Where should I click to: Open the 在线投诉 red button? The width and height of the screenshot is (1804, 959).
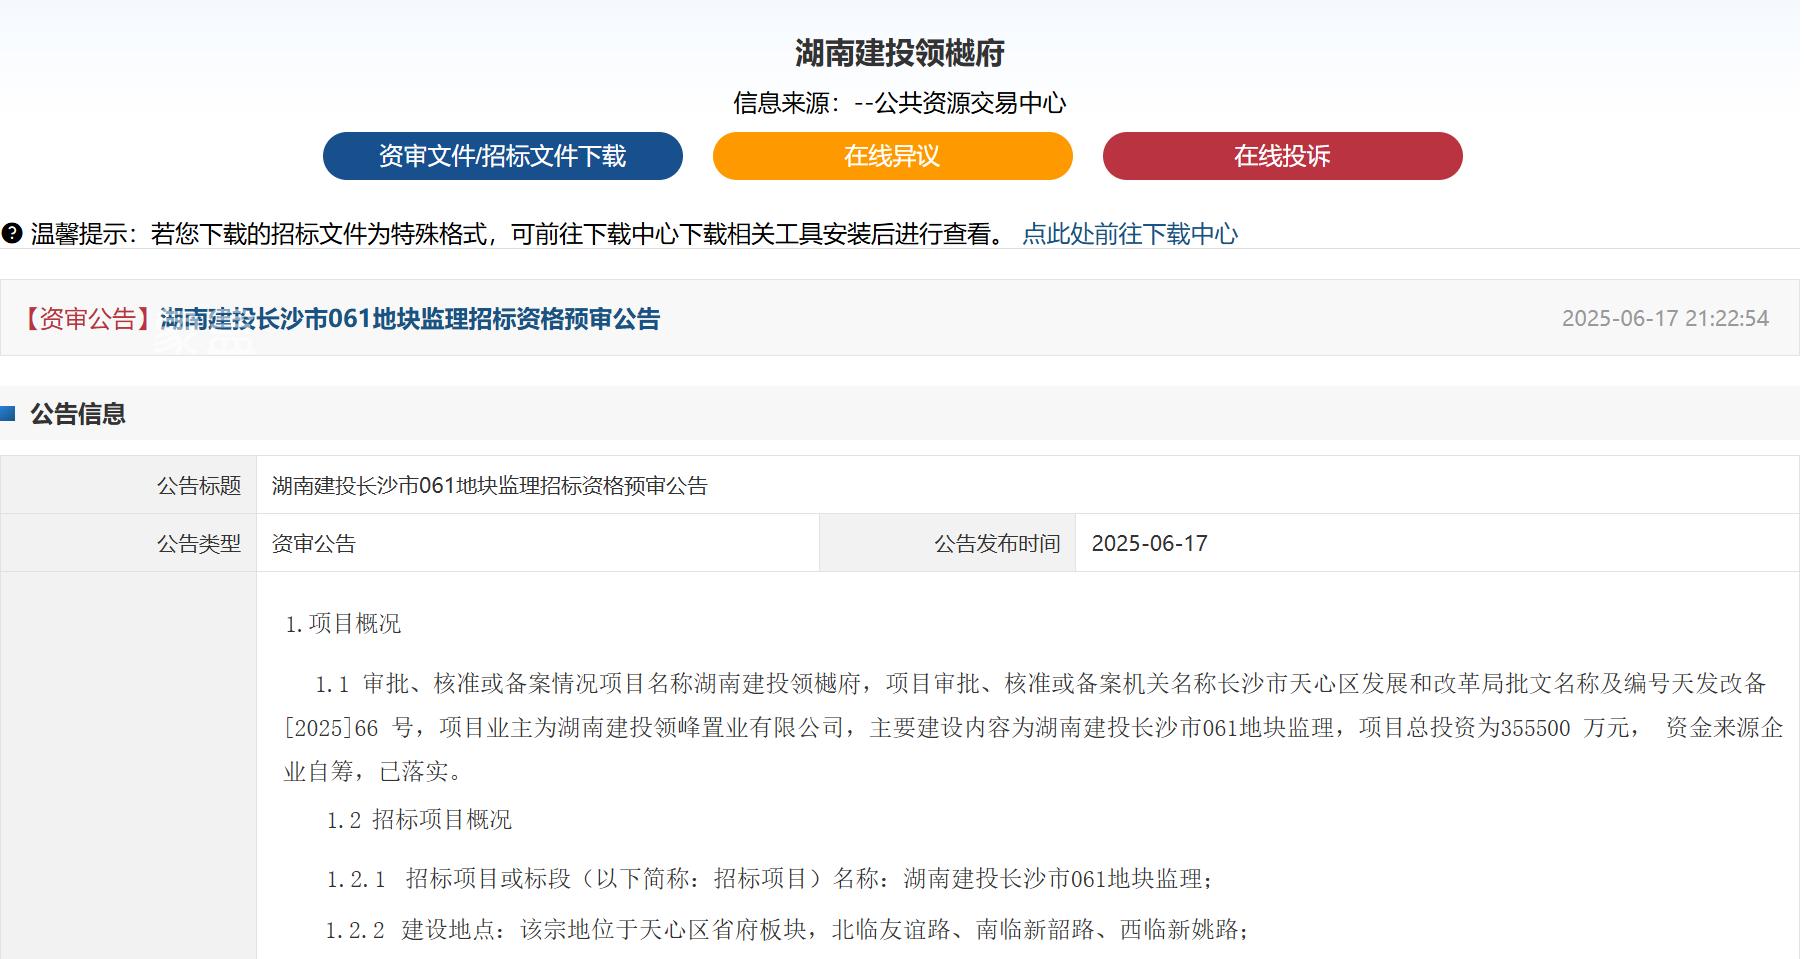[x=1282, y=156]
